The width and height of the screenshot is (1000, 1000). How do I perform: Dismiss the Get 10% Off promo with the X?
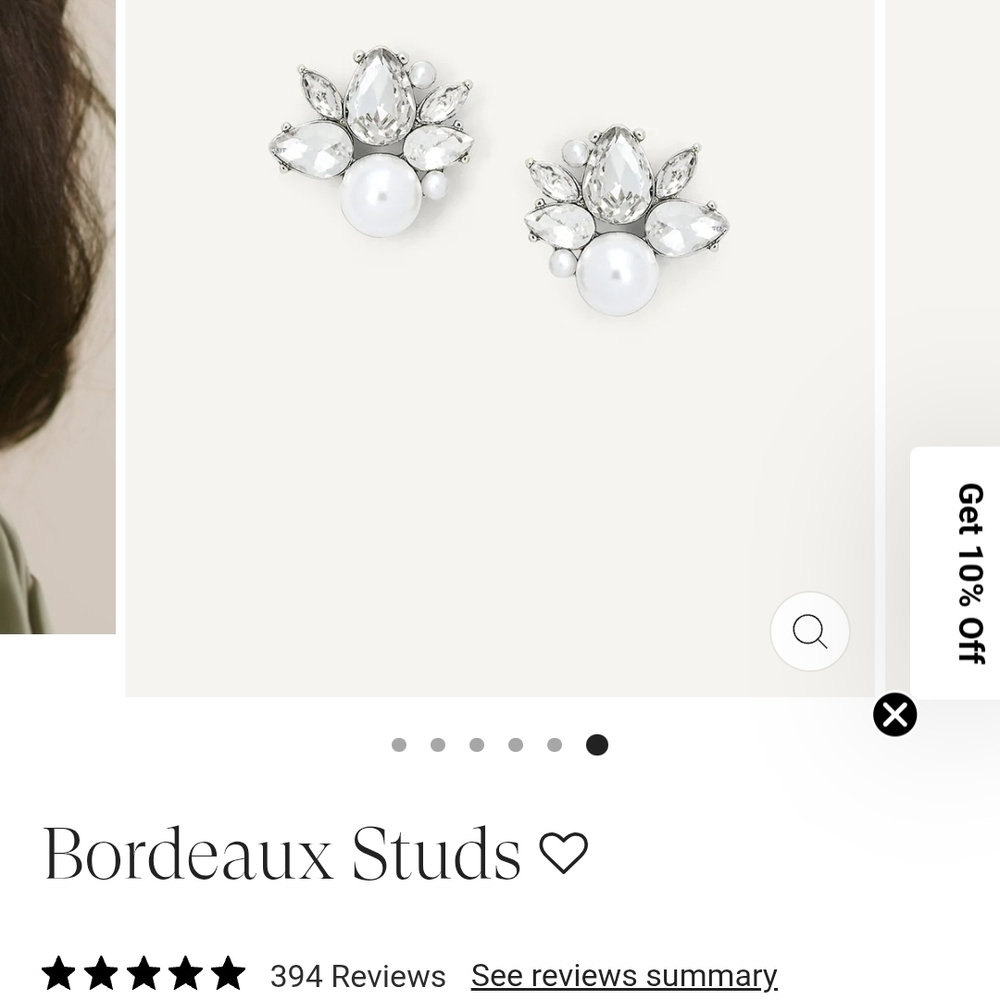tap(895, 713)
